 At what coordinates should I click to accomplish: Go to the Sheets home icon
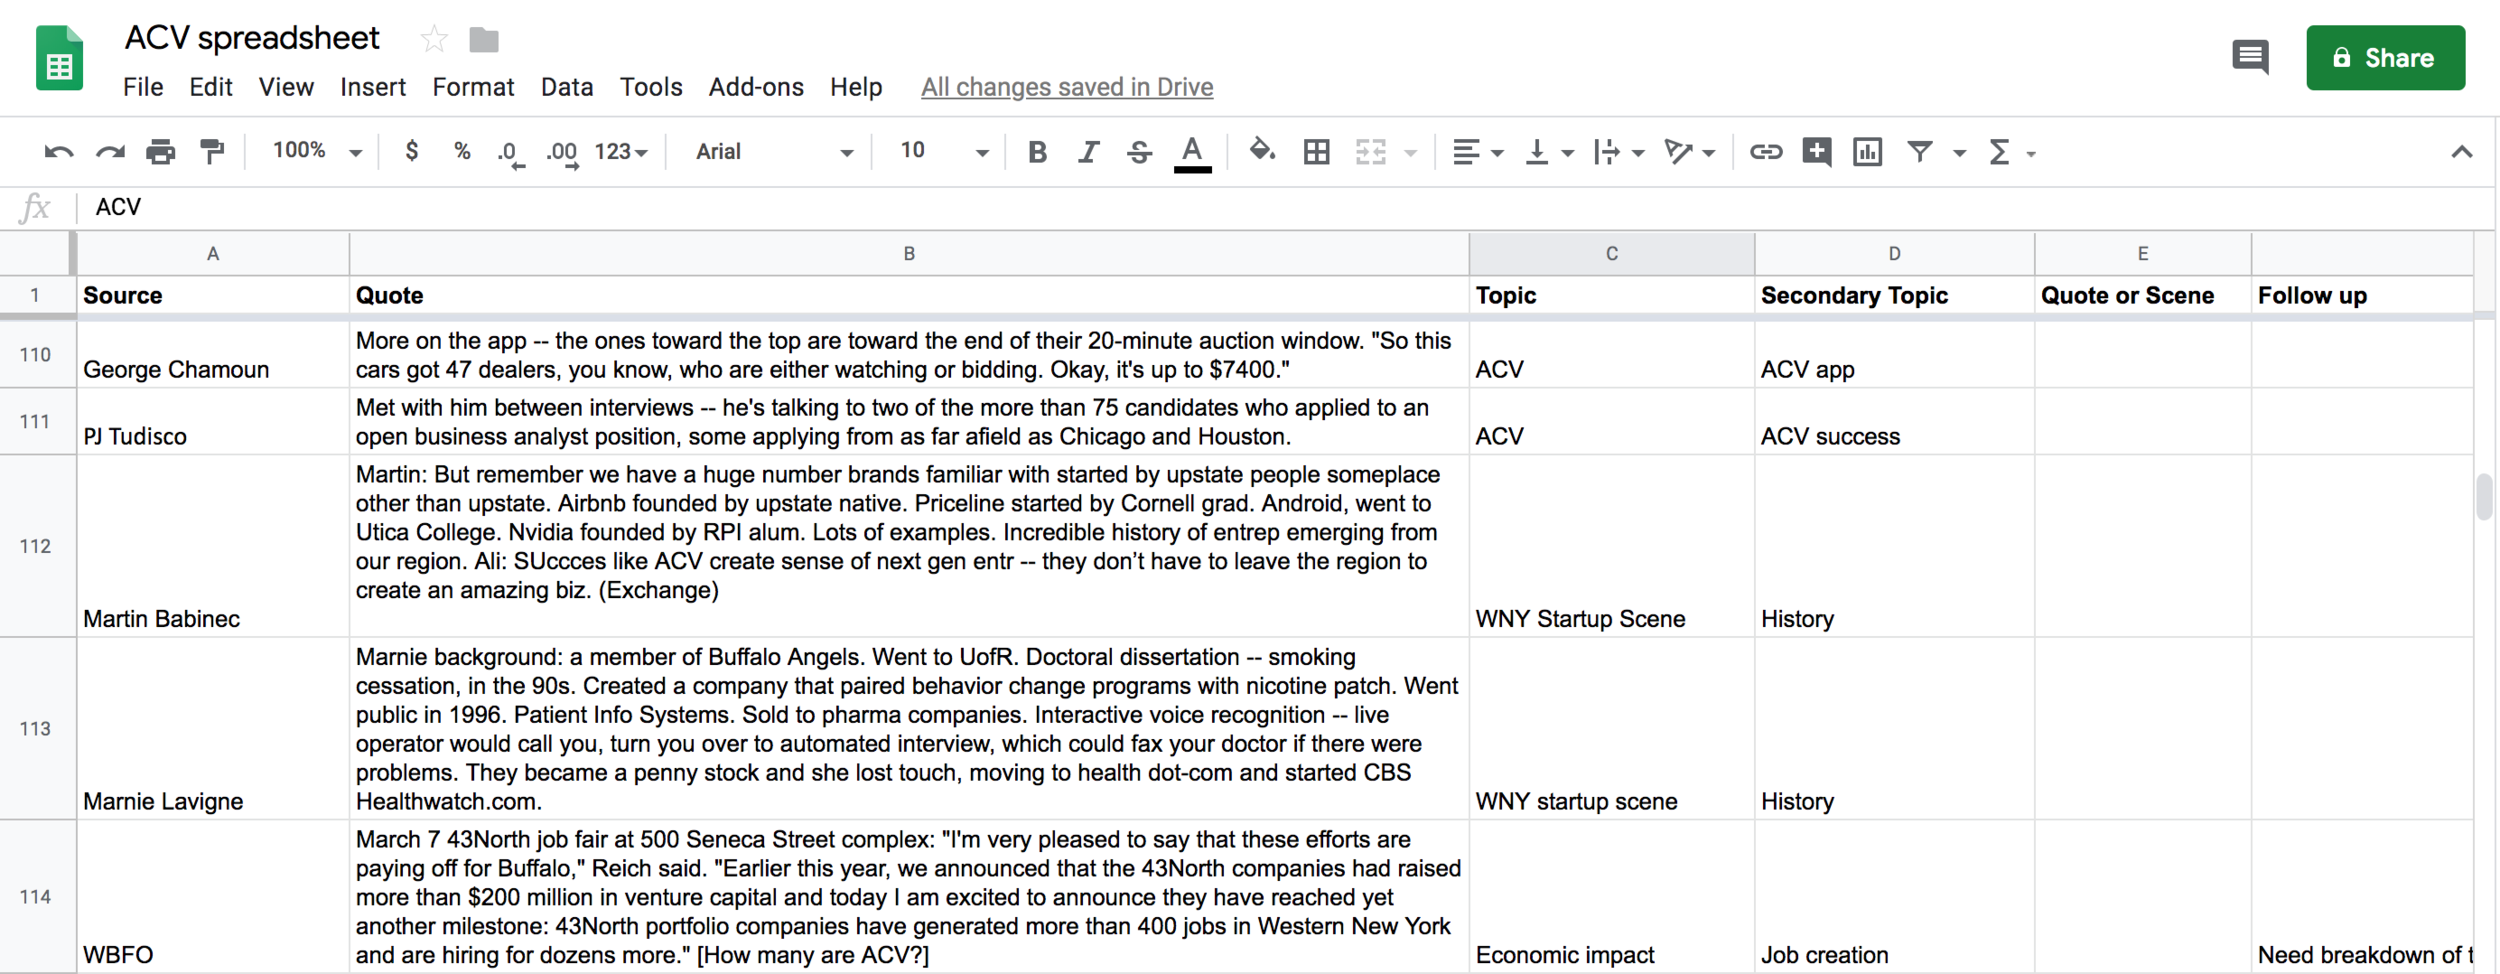click(x=59, y=58)
